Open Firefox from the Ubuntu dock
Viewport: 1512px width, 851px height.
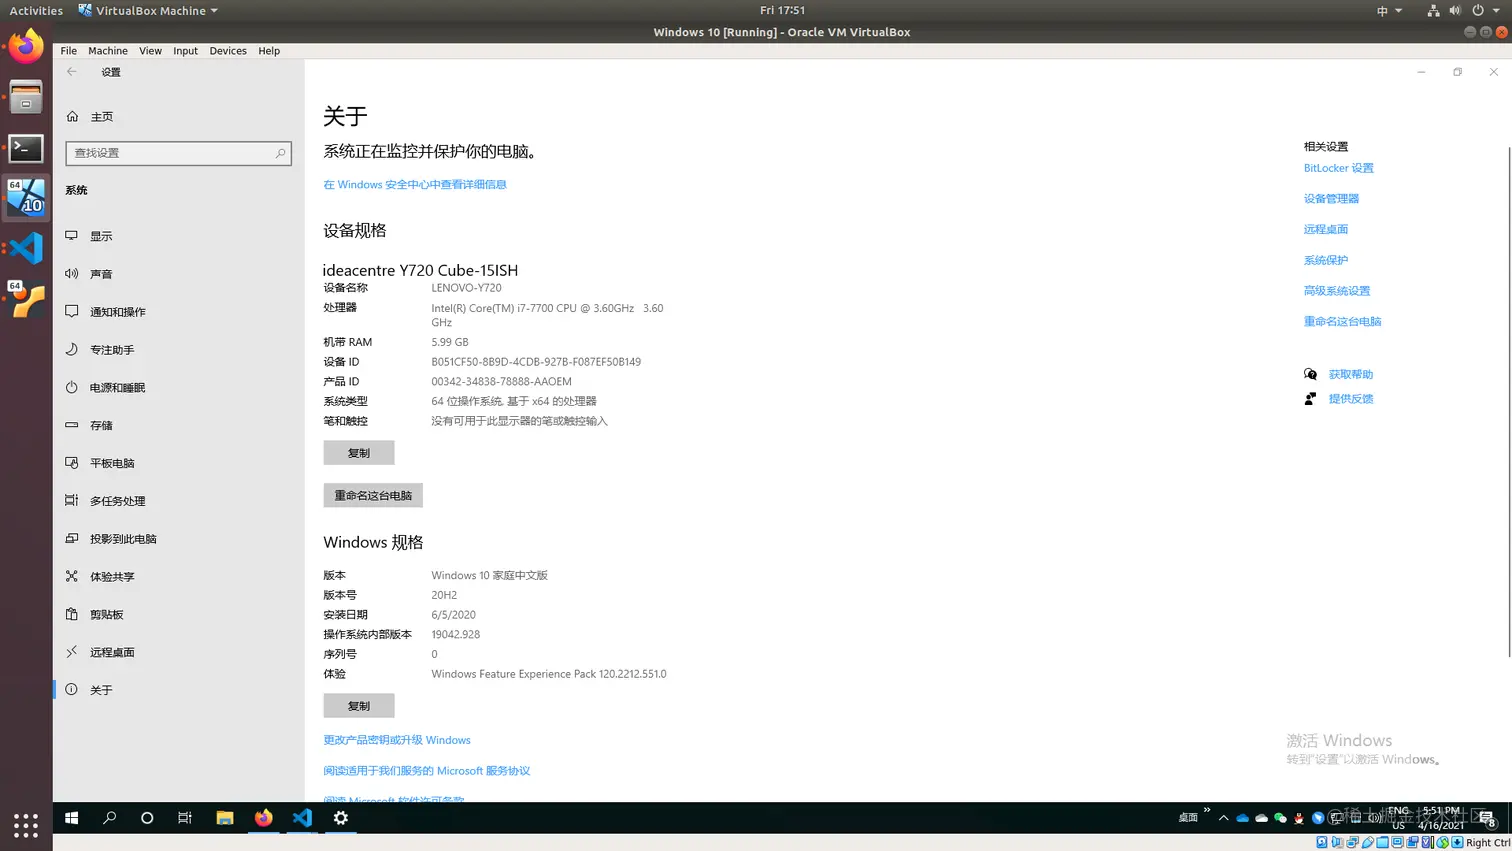(26, 46)
